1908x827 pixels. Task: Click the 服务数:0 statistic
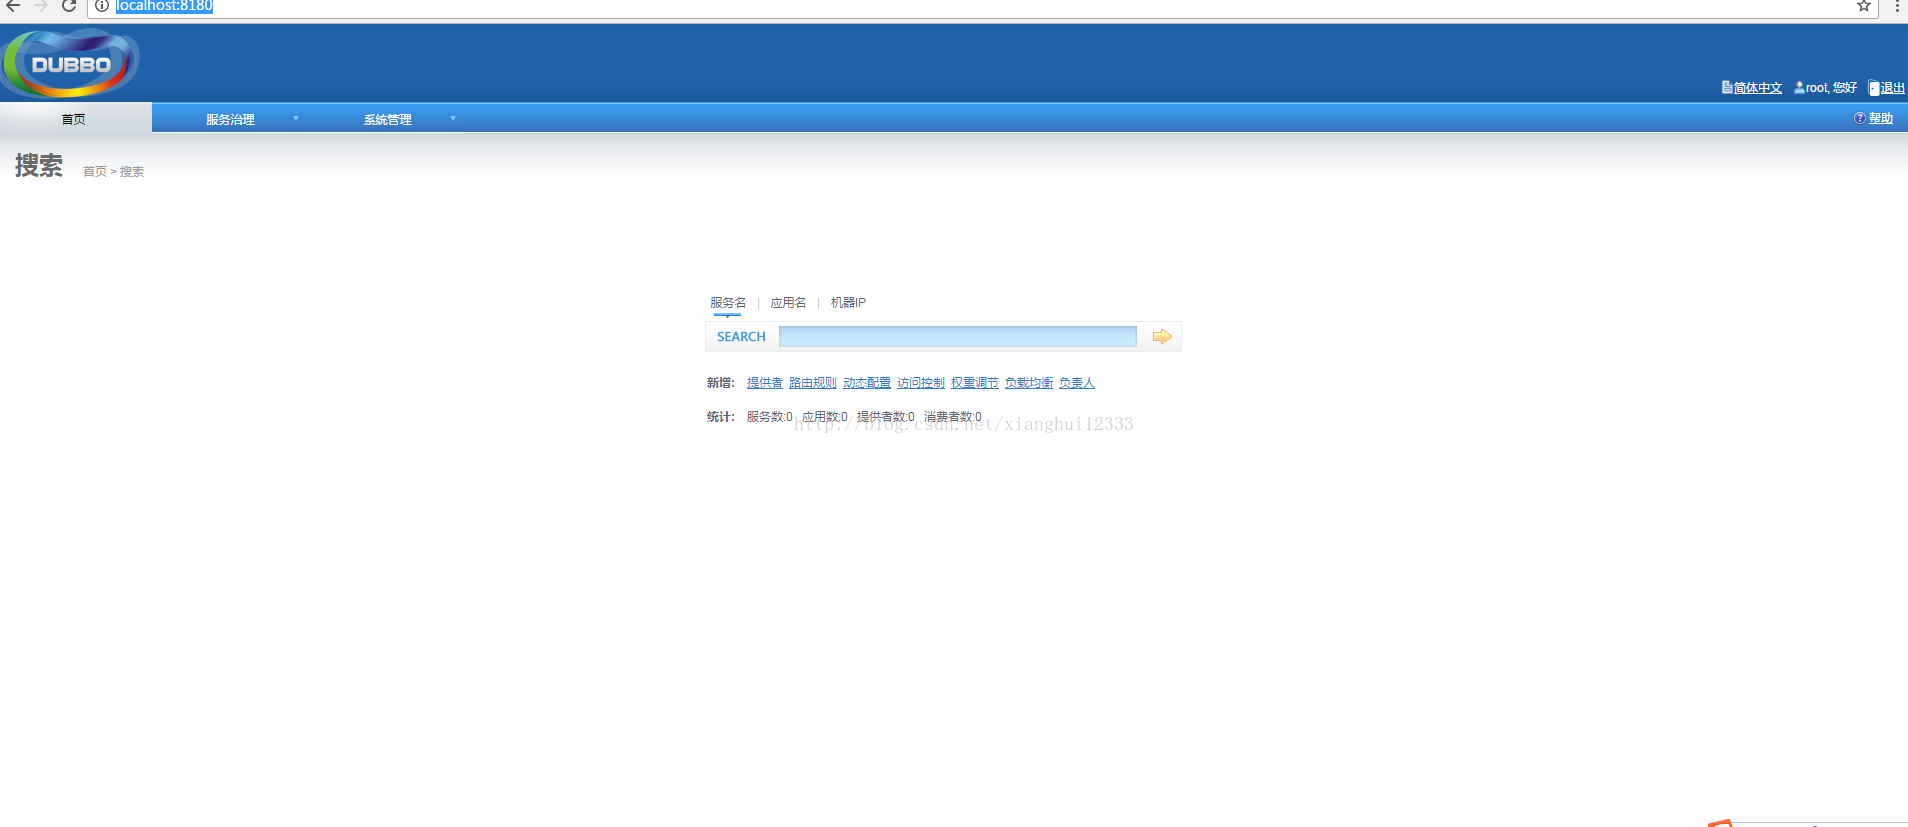(x=769, y=417)
